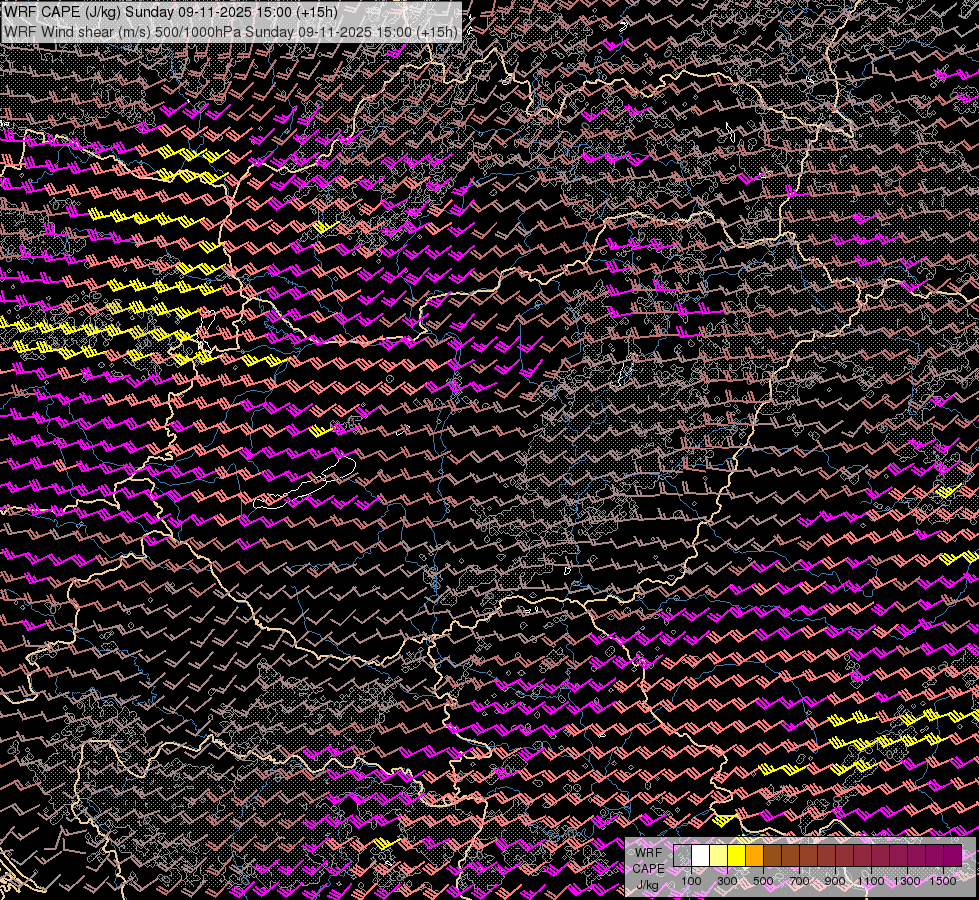This screenshot has width=979, height=900.
Task: Select the WRF Wind shear title line
Action: coord(230,31)
